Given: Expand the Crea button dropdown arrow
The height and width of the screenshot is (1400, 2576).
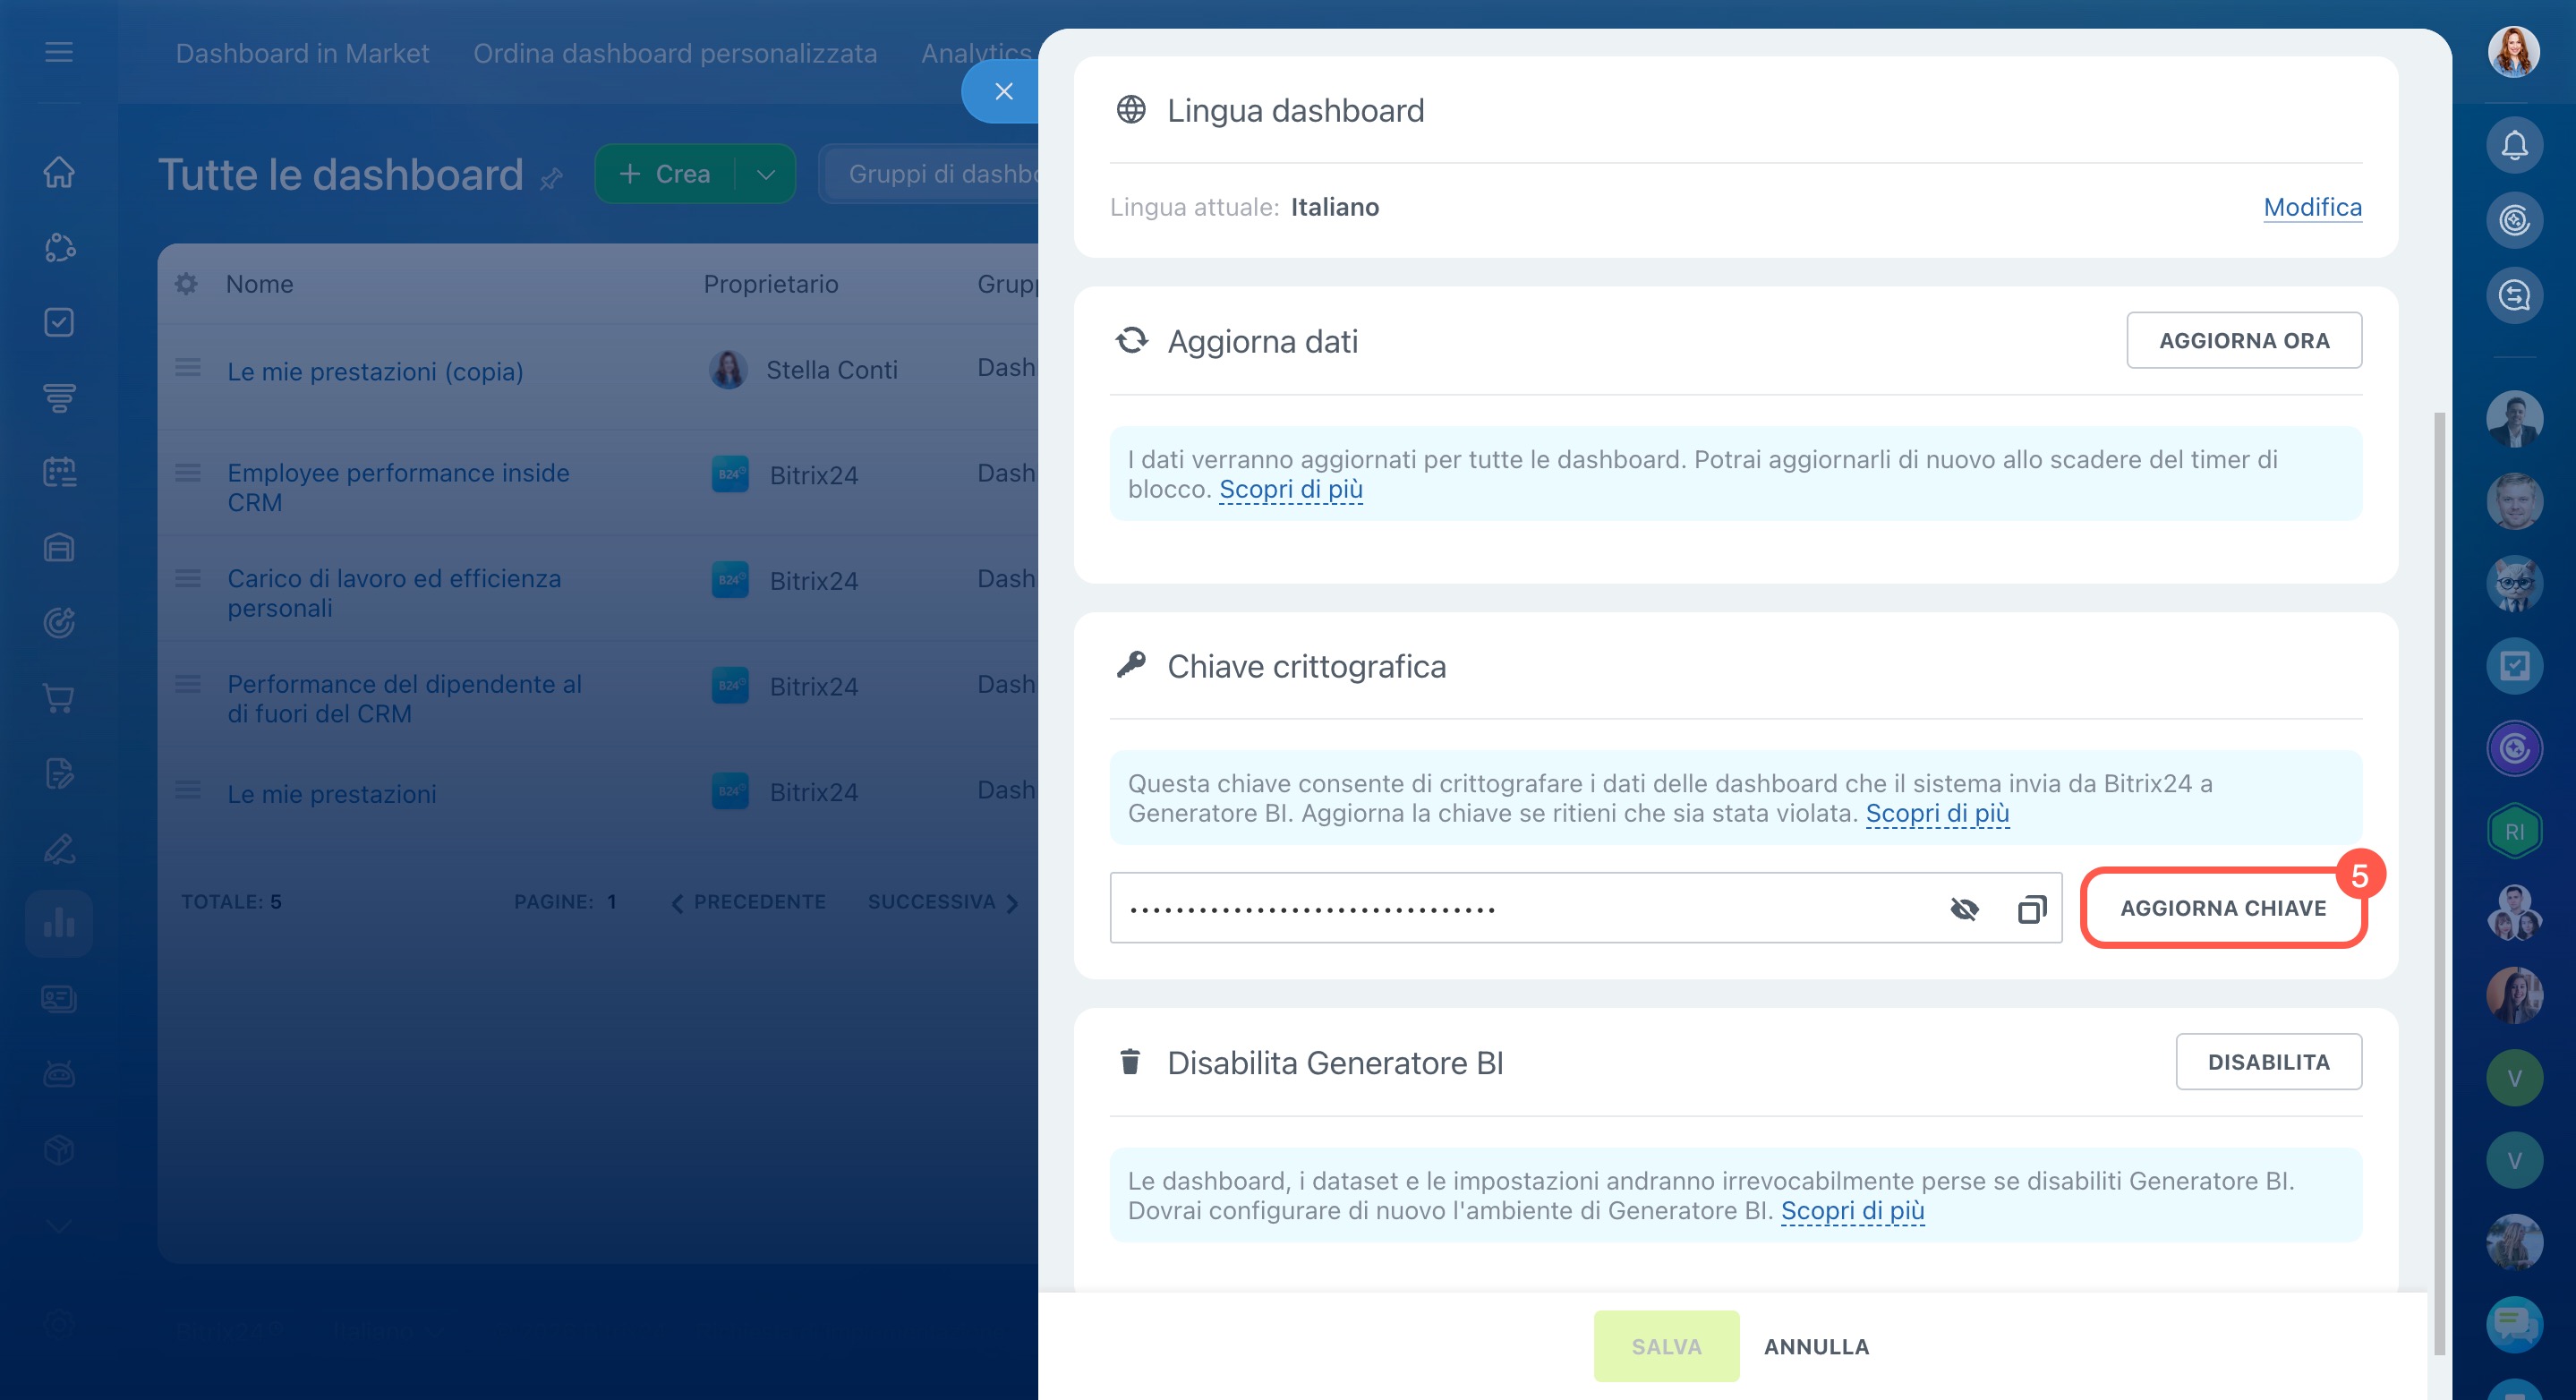Looking at the screenshot, I should tap(766, 174).
